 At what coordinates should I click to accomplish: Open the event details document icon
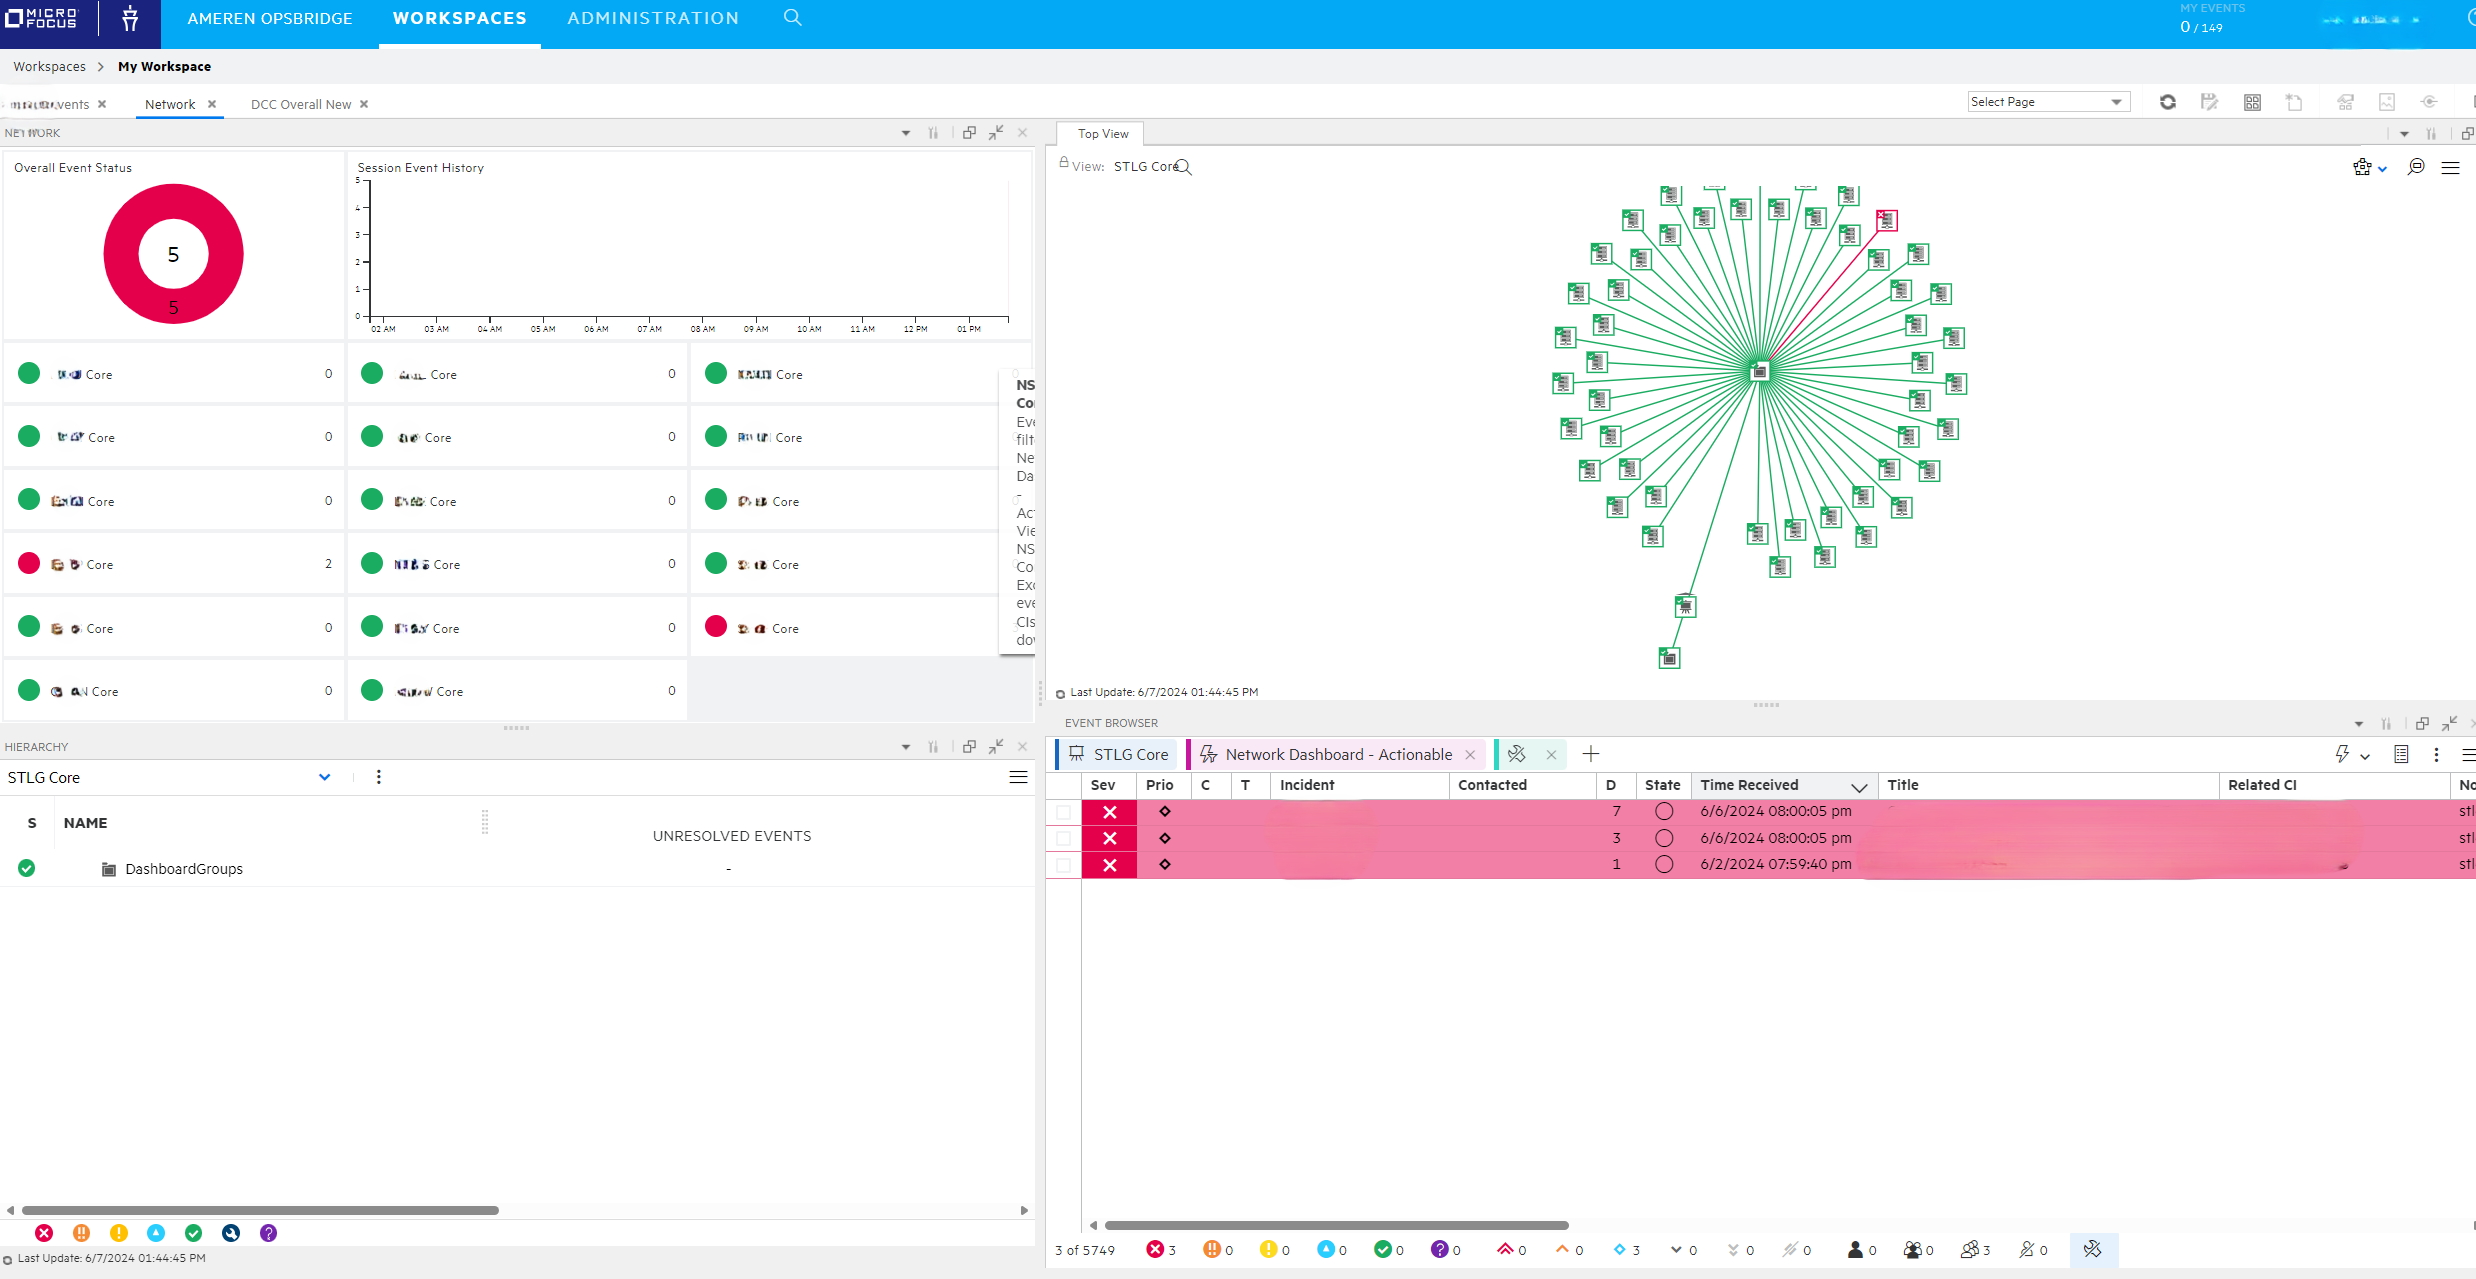point(2401,754)
